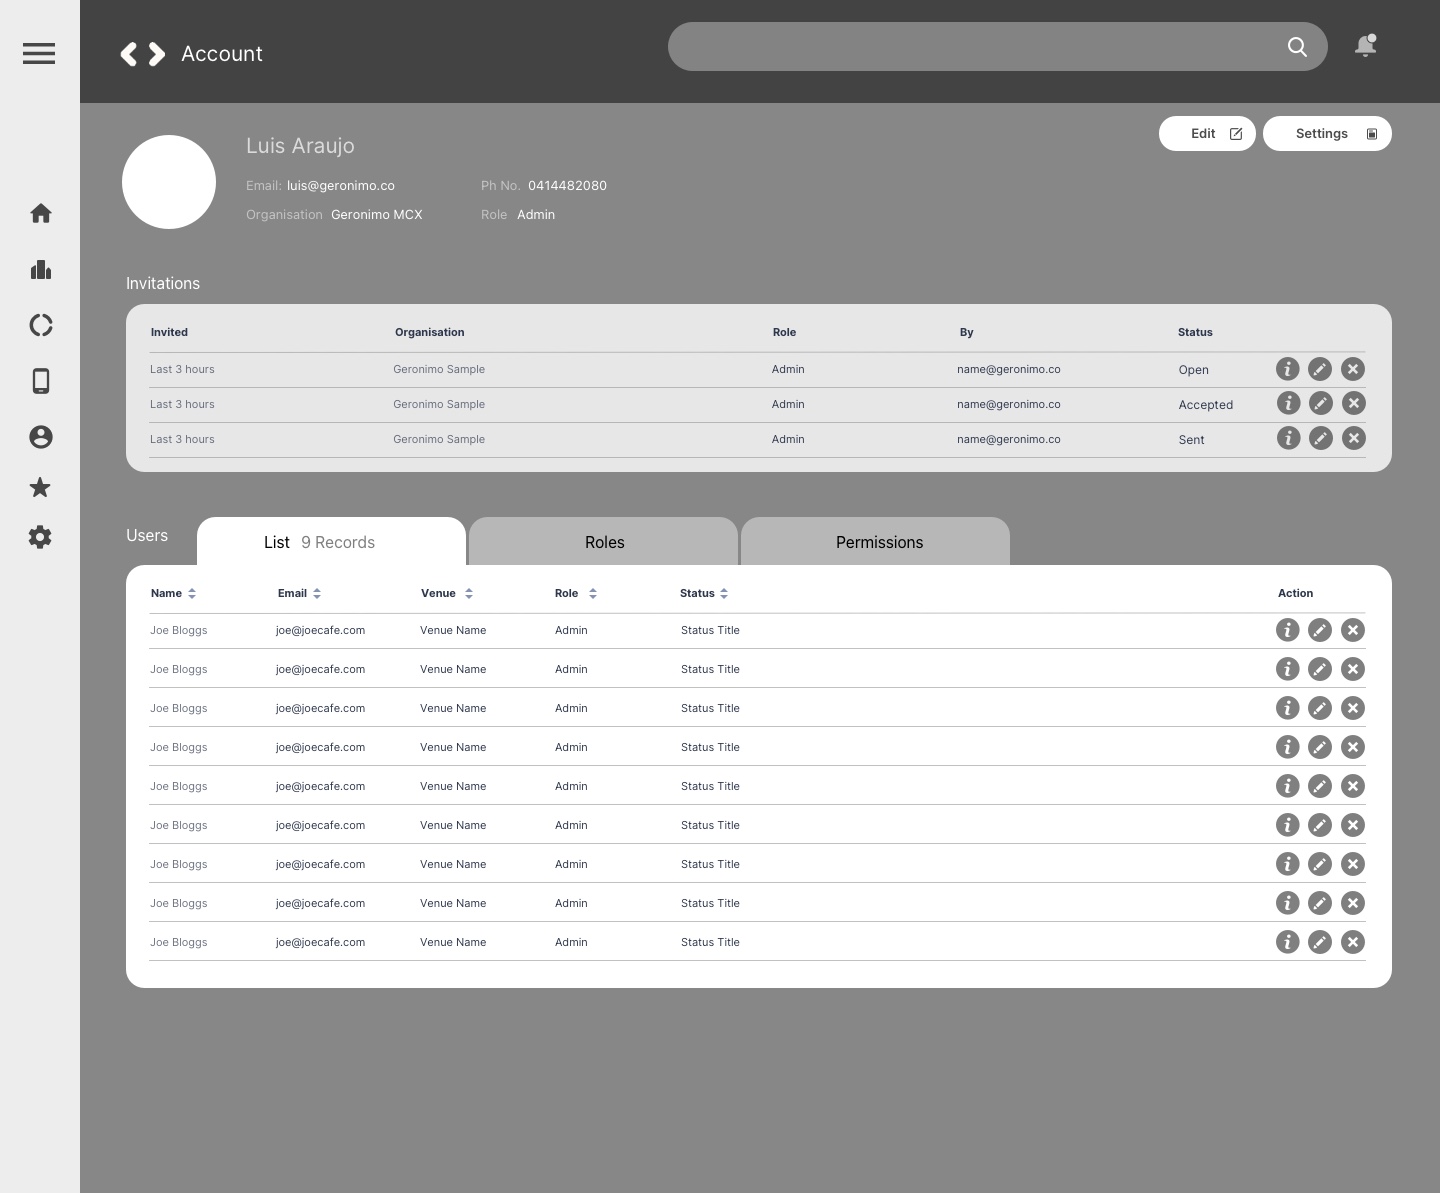Edit the Sent invitation
The width and height of the screenshot is (1440, 1193).
point(1320,438)
